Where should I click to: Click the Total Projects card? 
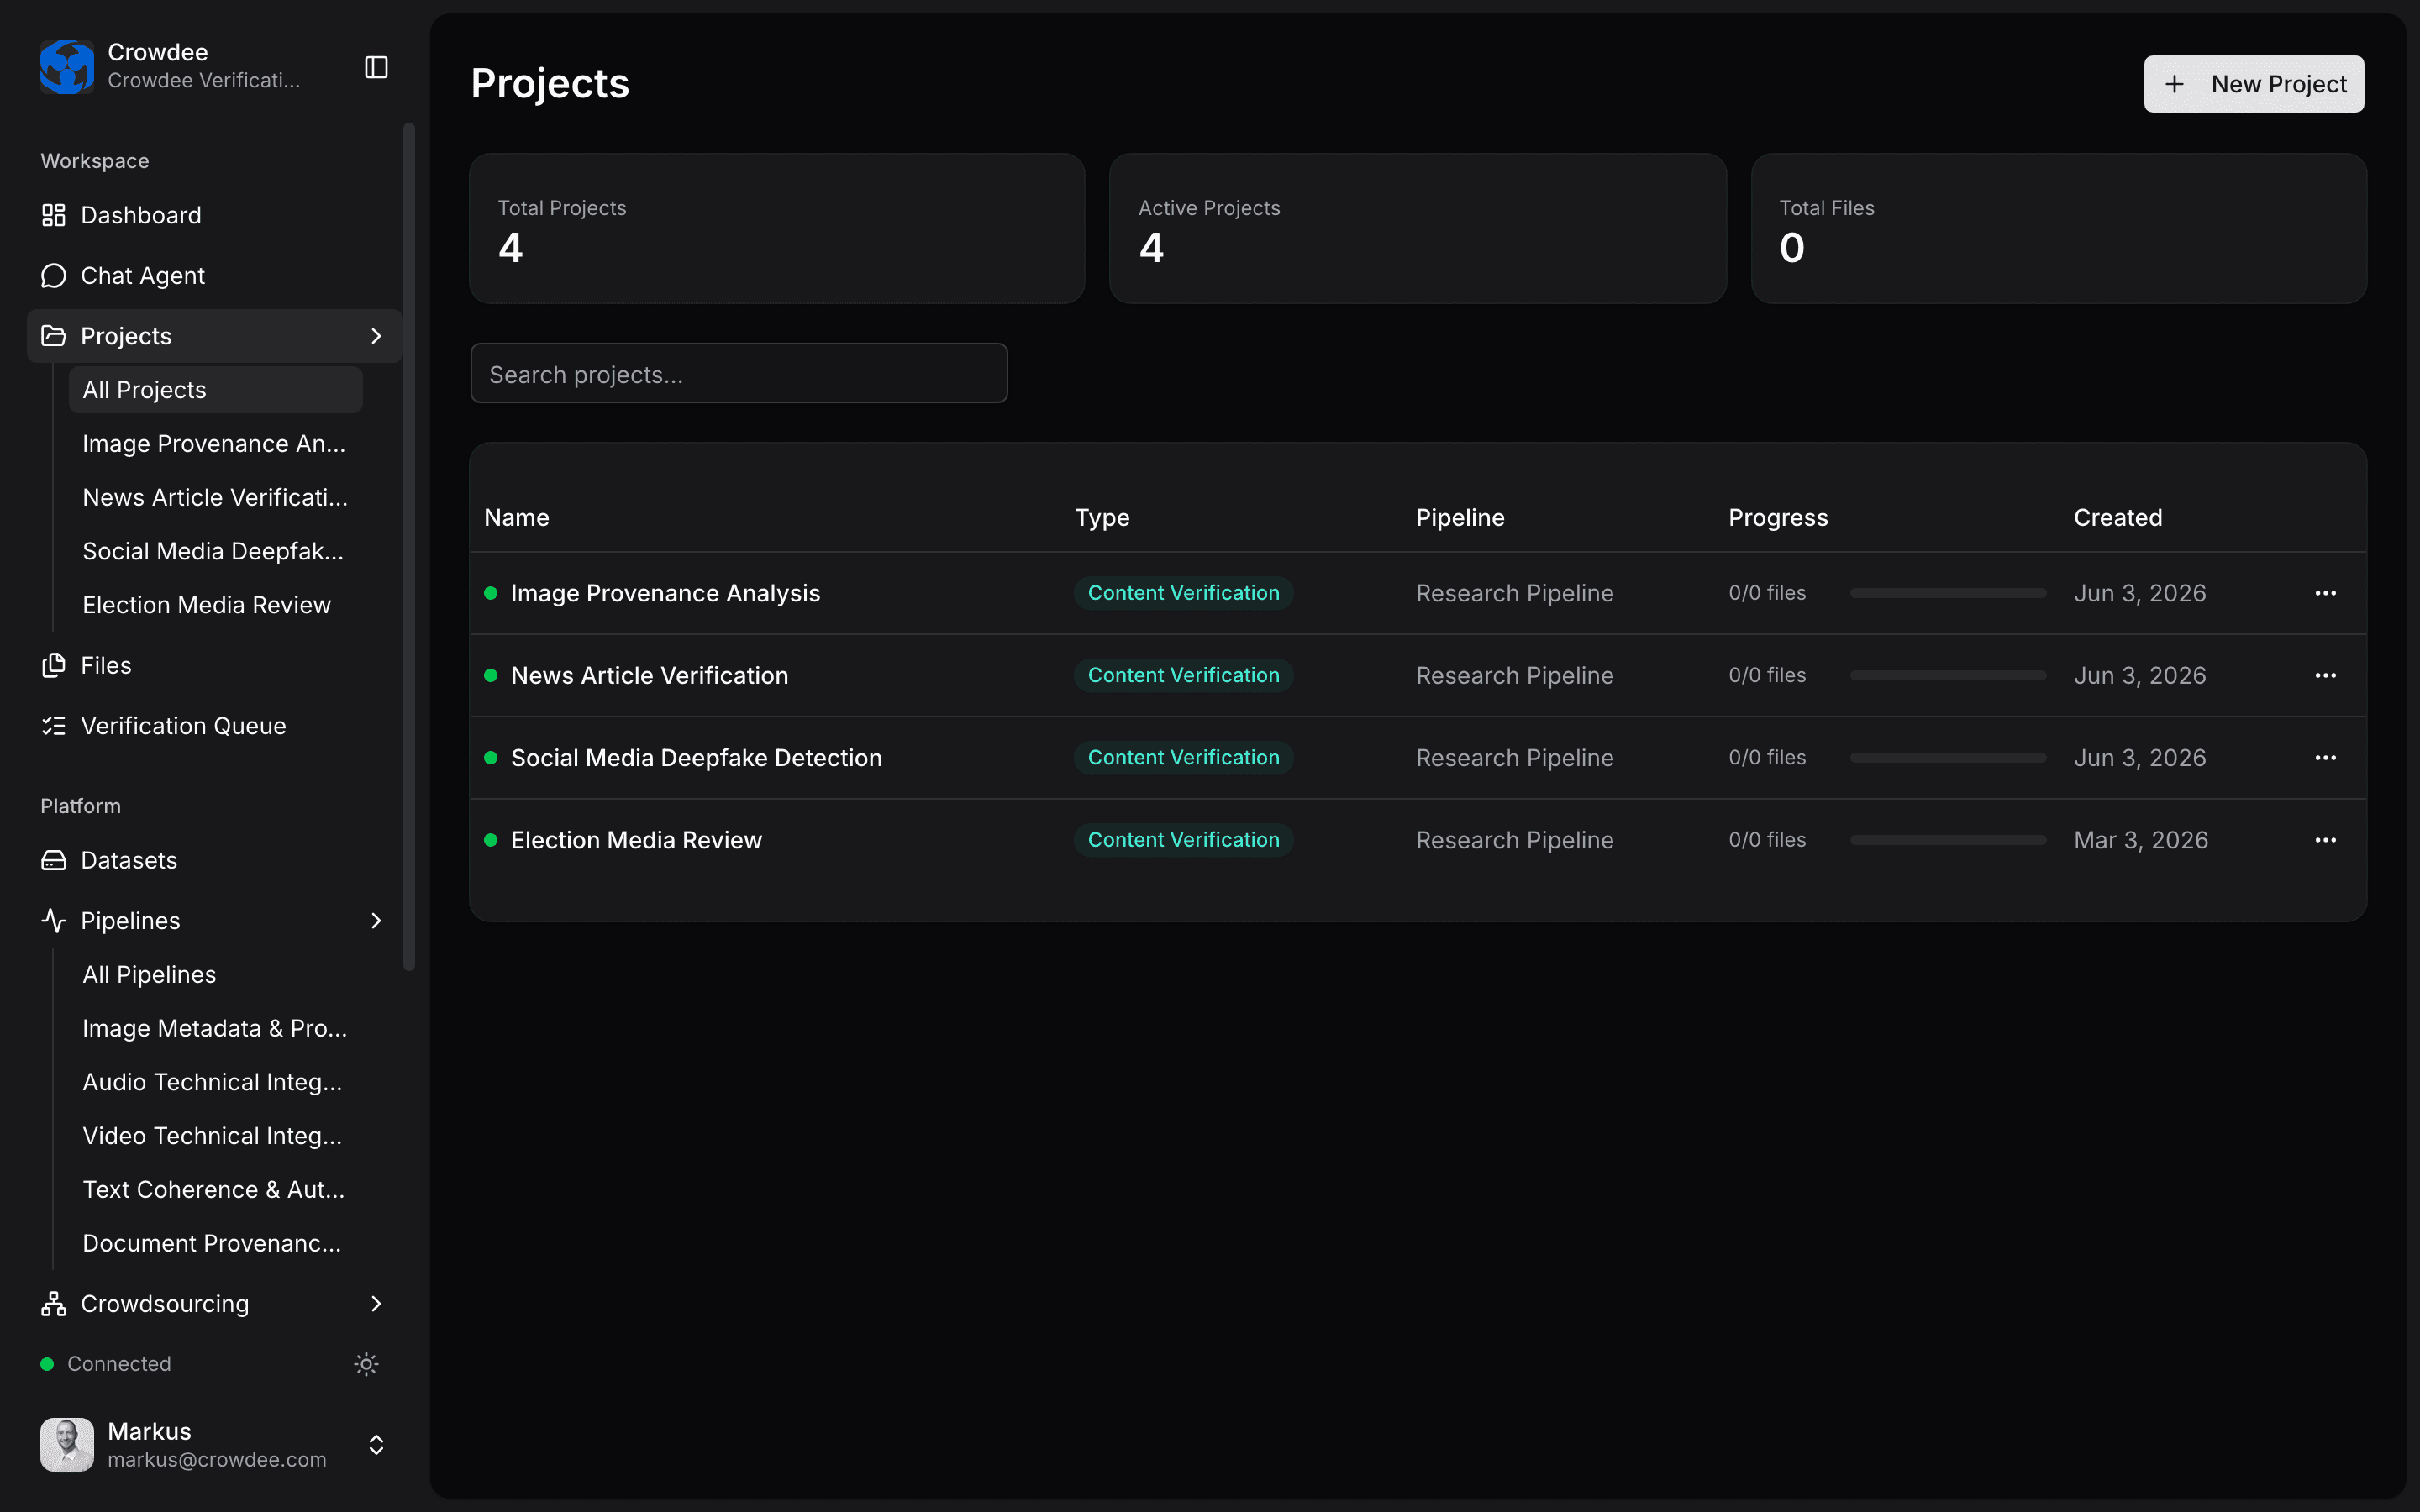pos(777,228)
